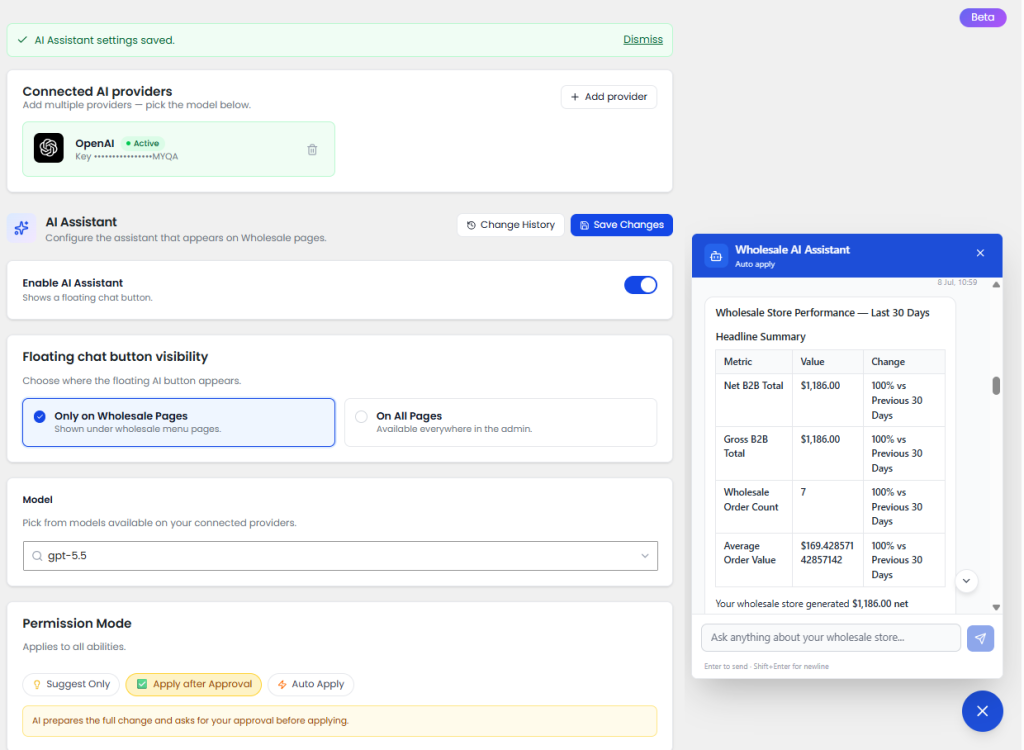Click the Metric column header
Viewport: 1024px width, 750px height.
754,362
